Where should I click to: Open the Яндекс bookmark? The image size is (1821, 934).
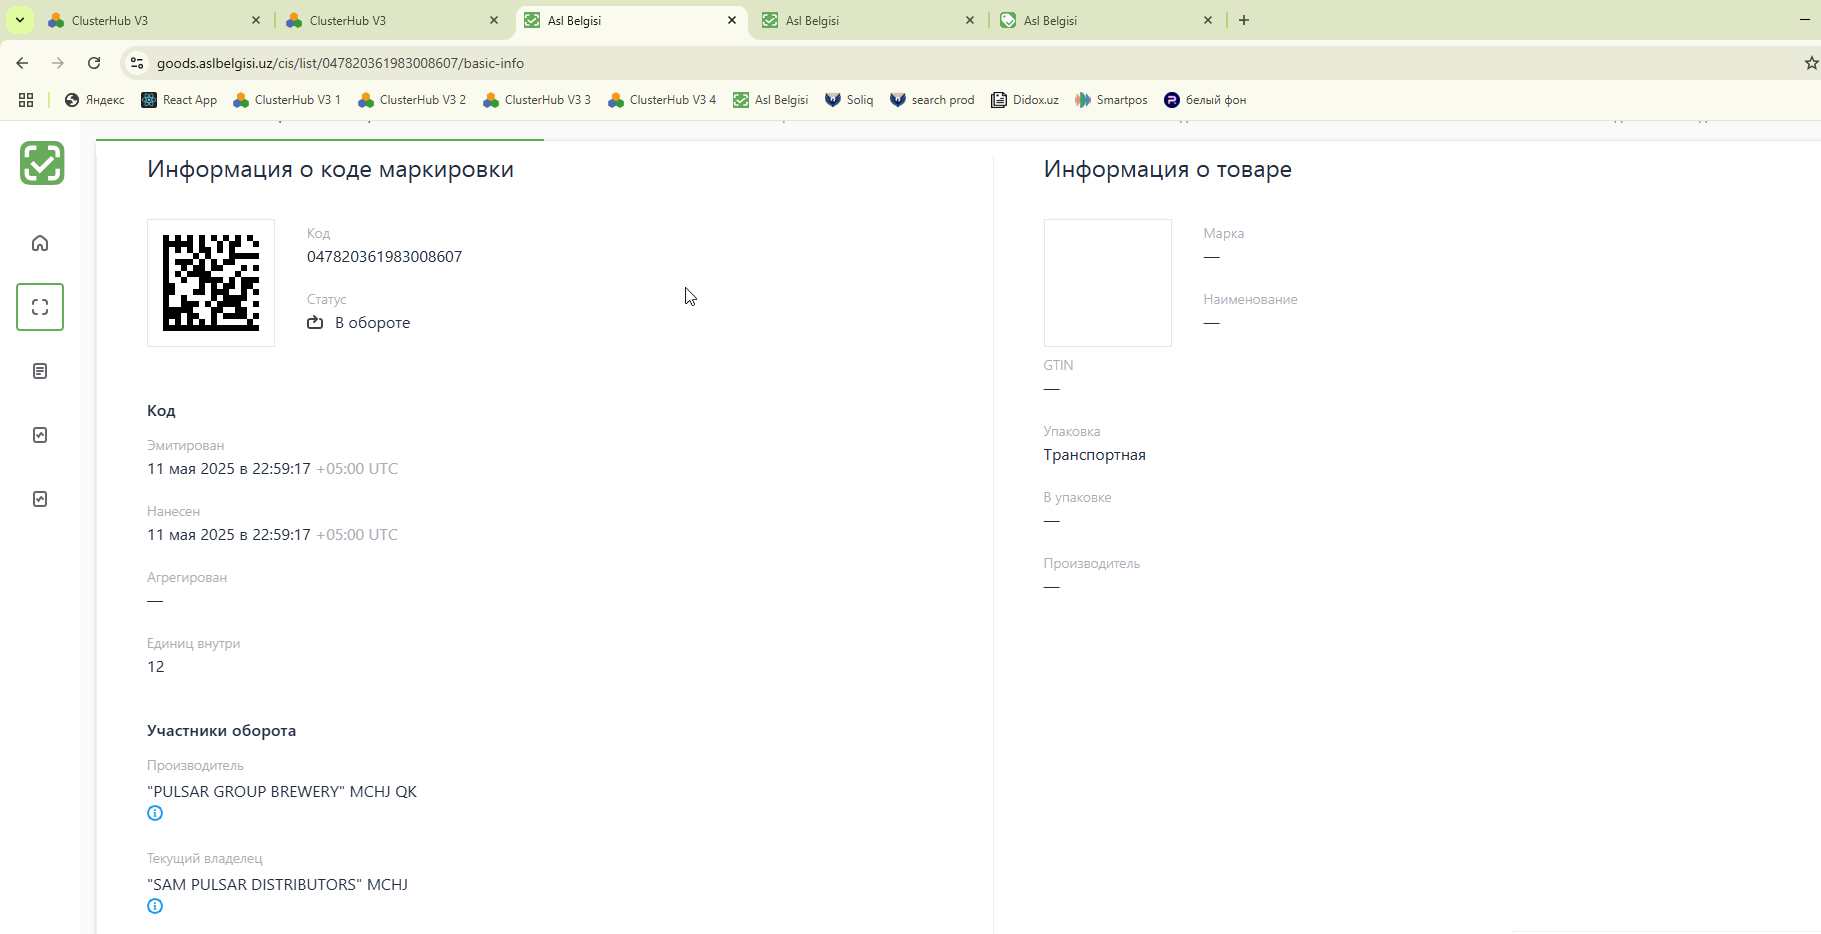(95, 100)
